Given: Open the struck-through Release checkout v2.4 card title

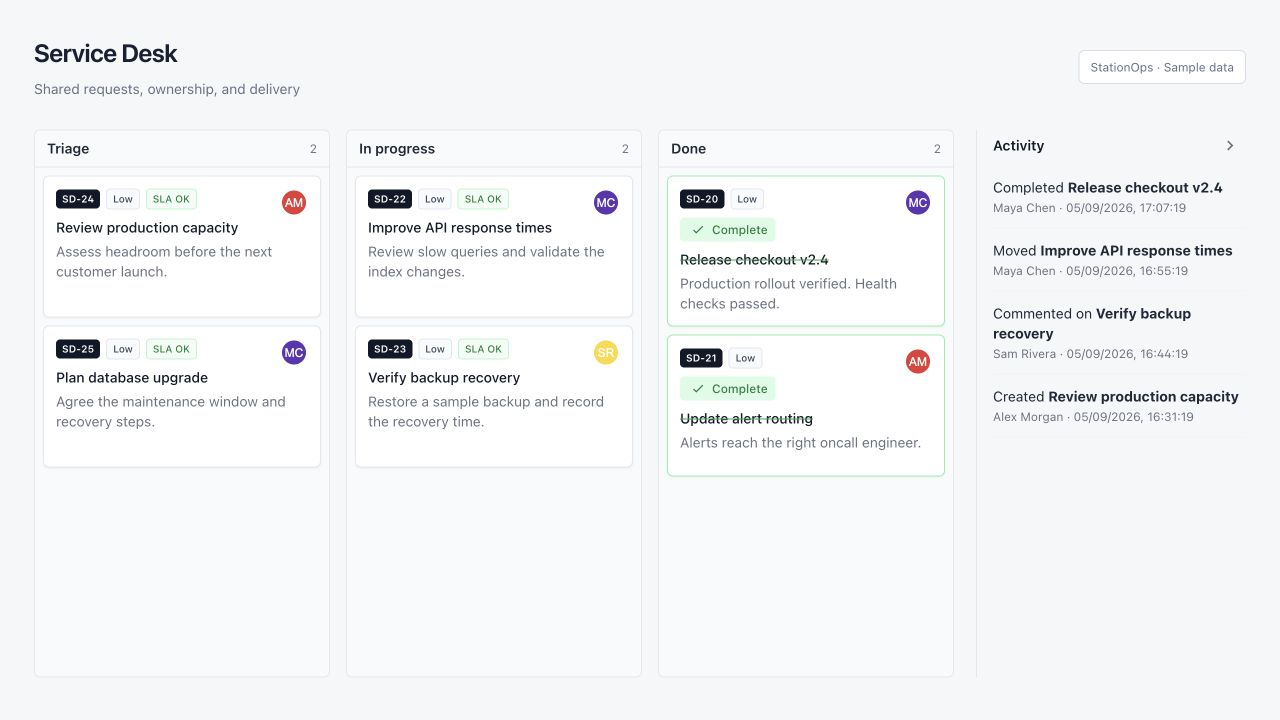Looking at the screenshot, I should 754,260.
